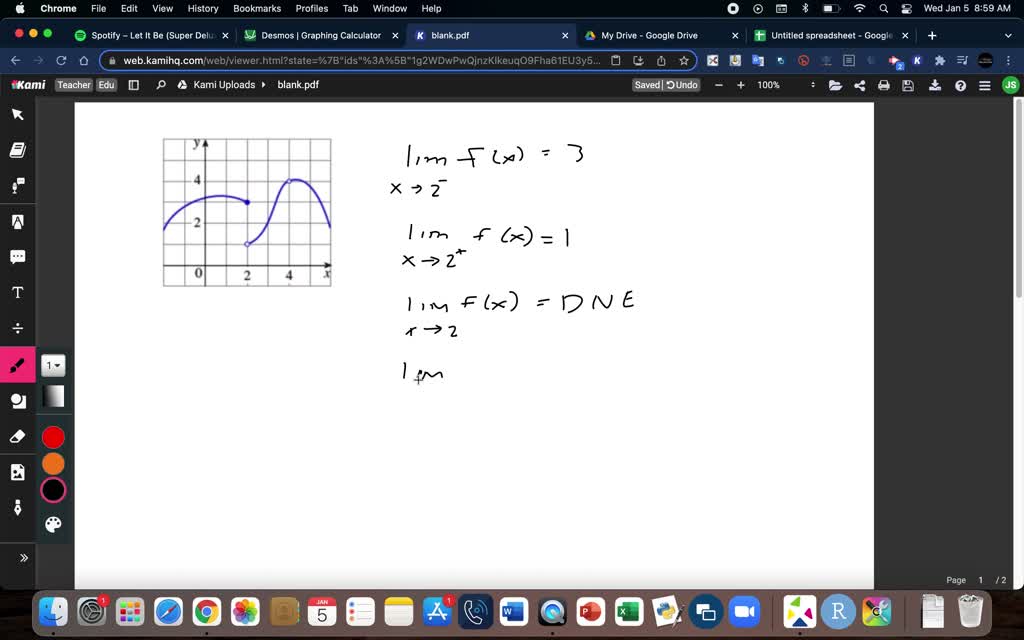This screenshot has width=1024, height=640.
Task: Select the comment annotation tool
Action: point(16,256)
